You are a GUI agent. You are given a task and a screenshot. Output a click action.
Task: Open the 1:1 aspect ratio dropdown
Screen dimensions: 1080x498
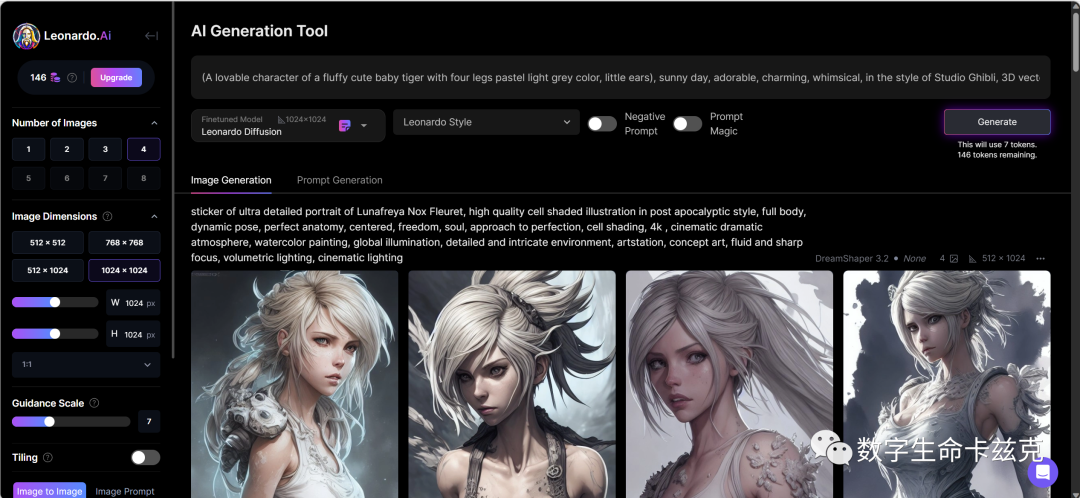[86, 364]
